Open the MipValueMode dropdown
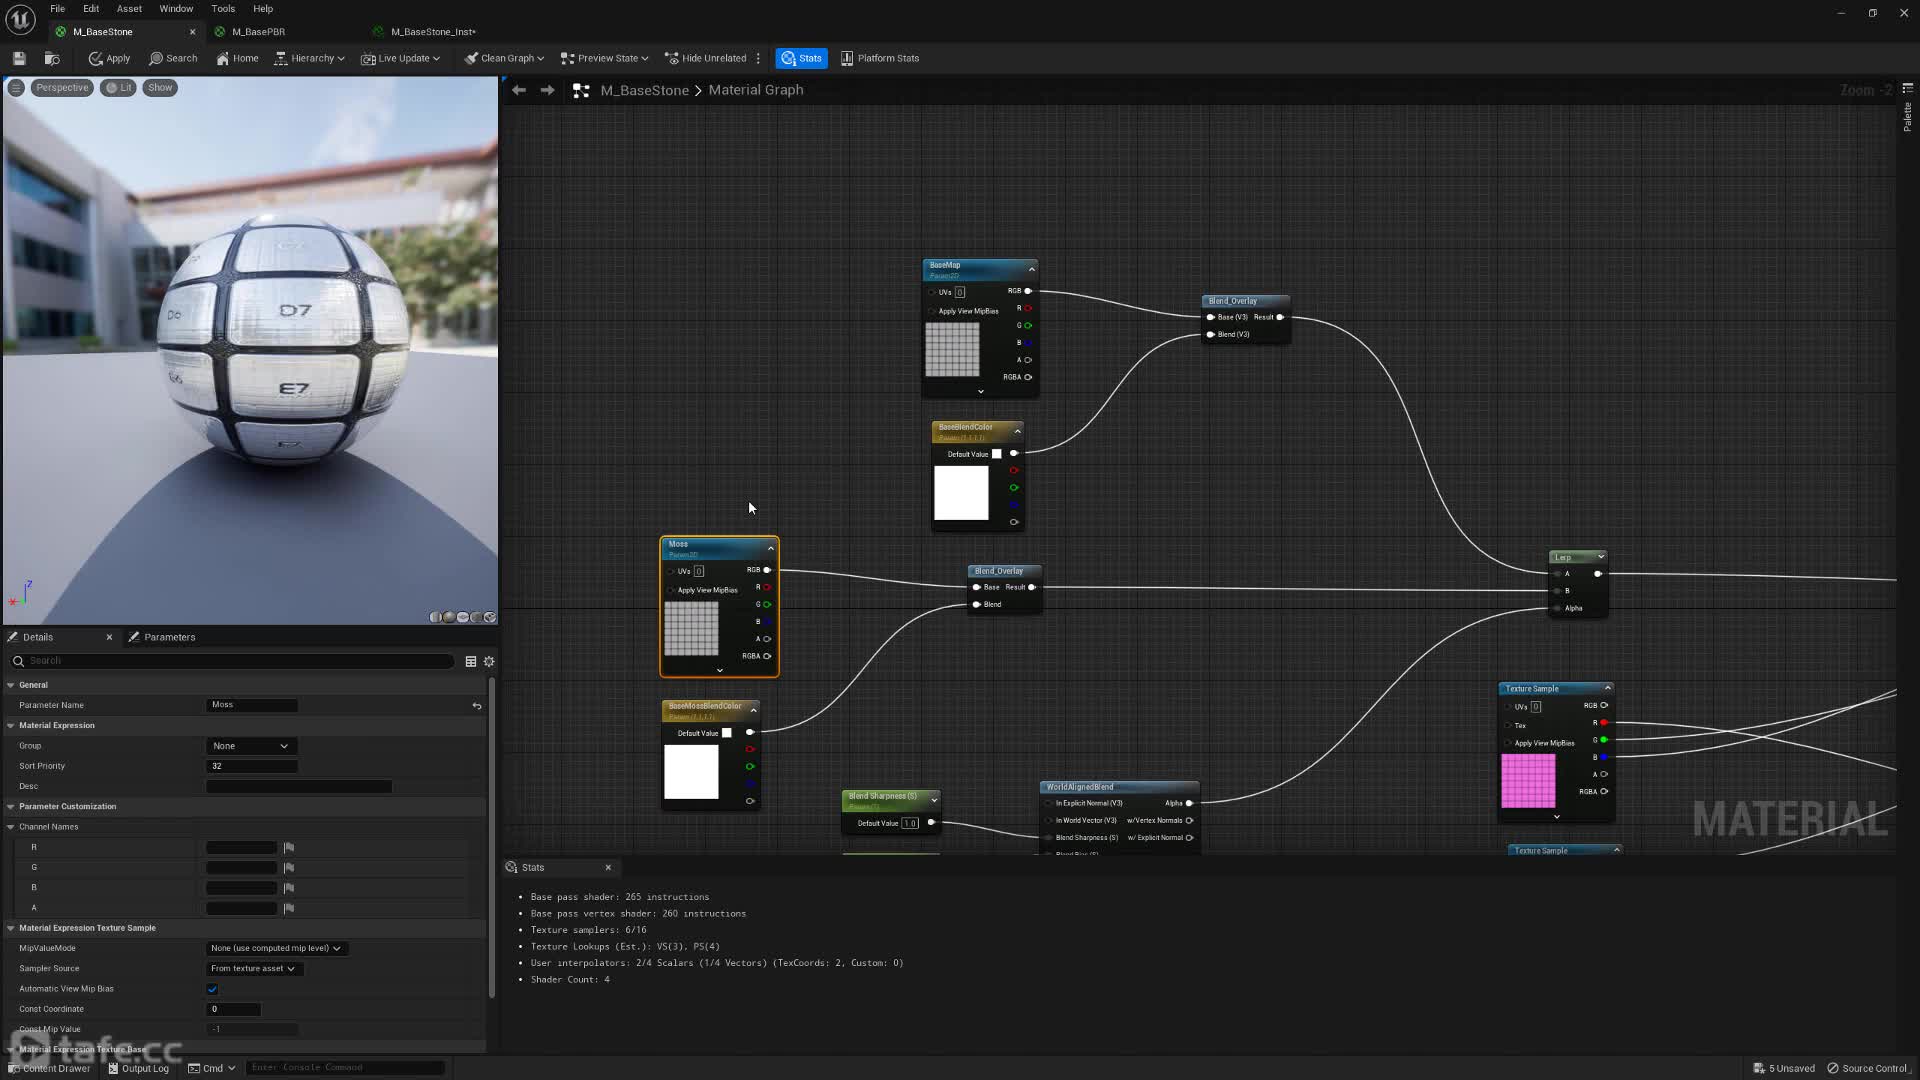 pyautogui.click(x=276, y=948)
